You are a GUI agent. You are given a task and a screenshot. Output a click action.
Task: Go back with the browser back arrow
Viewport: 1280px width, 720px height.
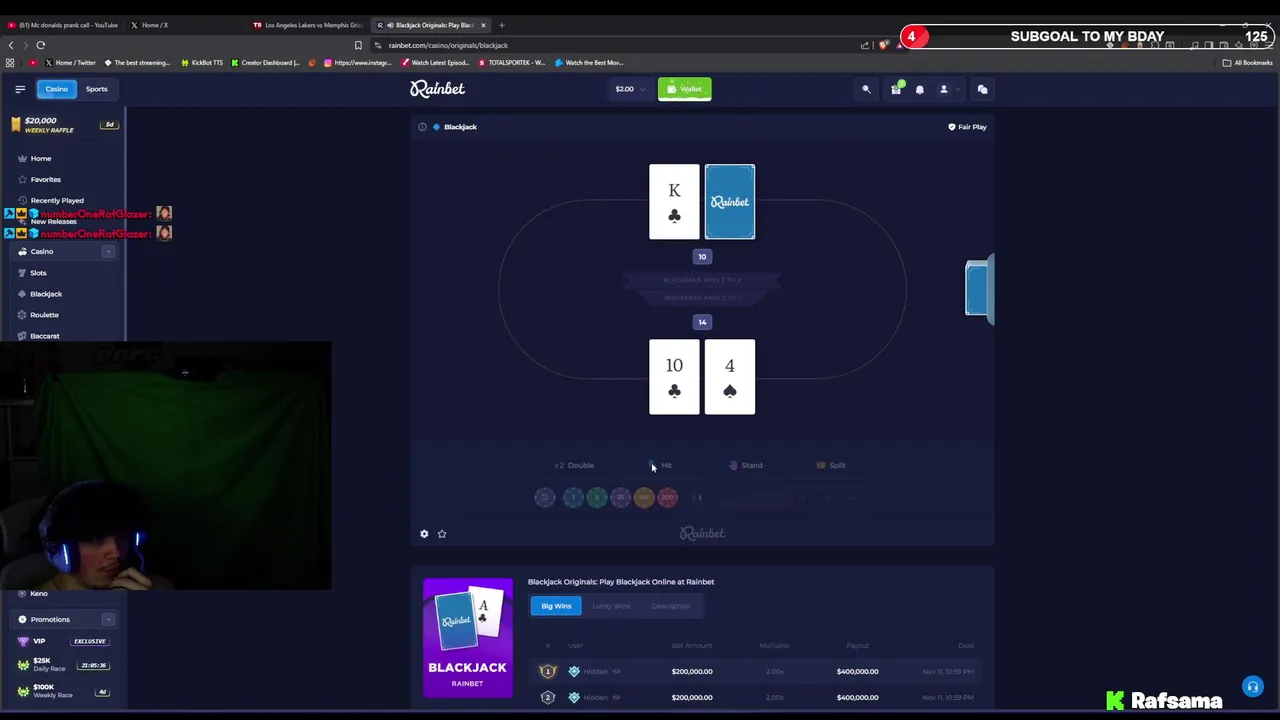coord(11,45)
